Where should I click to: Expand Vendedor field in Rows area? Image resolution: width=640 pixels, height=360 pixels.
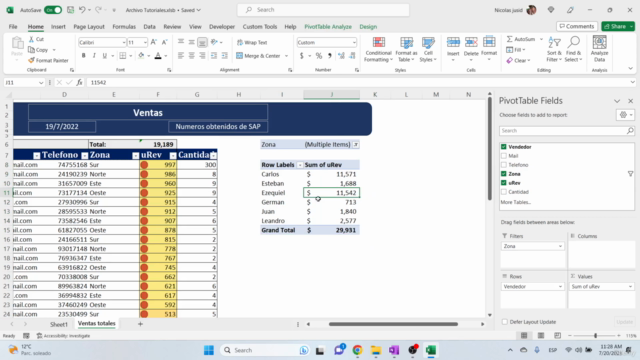560,287
